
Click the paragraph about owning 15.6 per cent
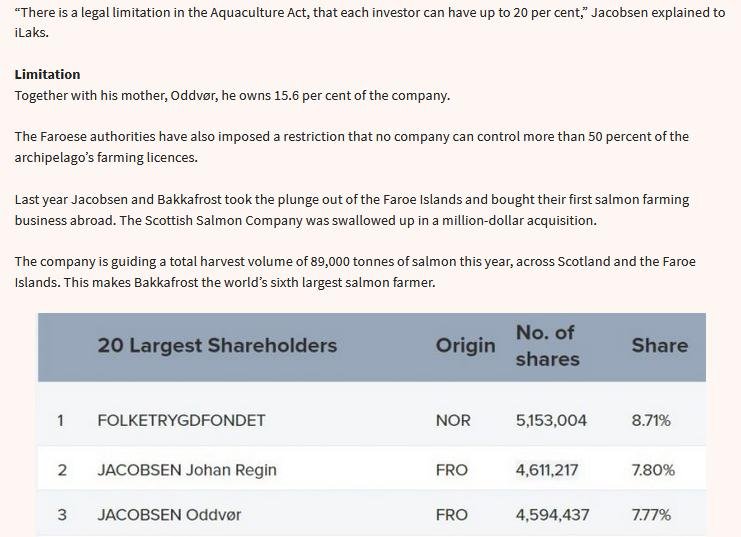(232, 95)
